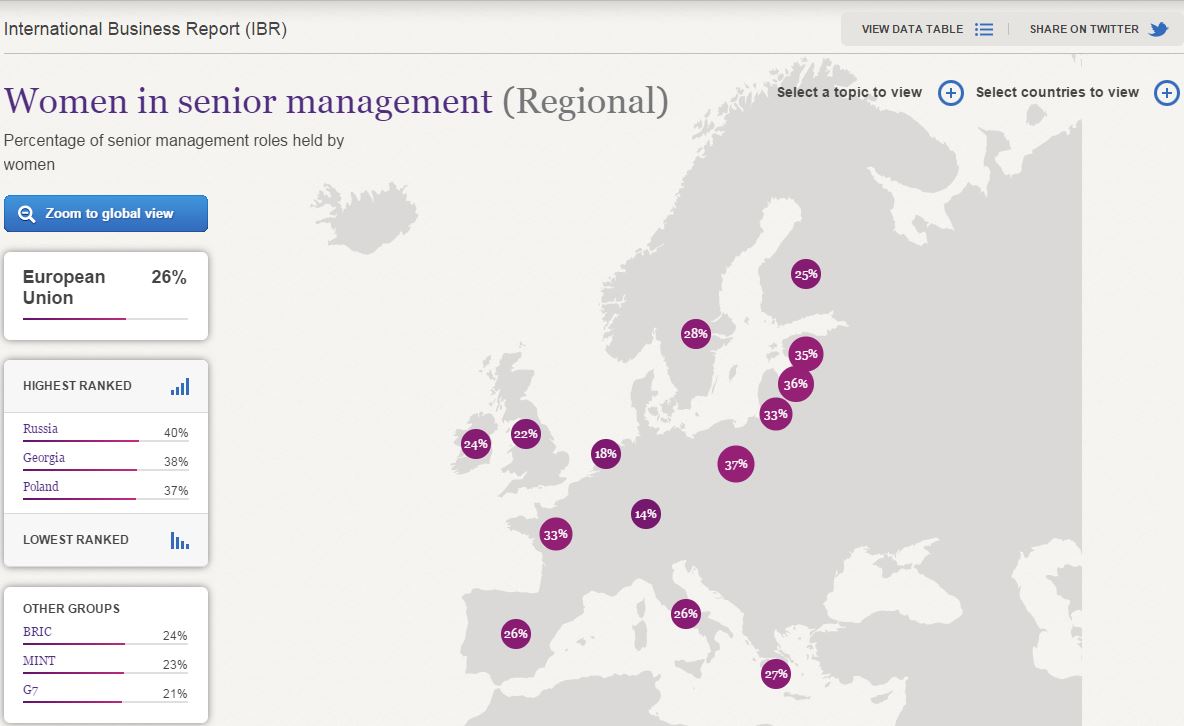Screen dimensions: 1184x726
Task: Select the 14% bubble on the map
Action: [645, 514]
